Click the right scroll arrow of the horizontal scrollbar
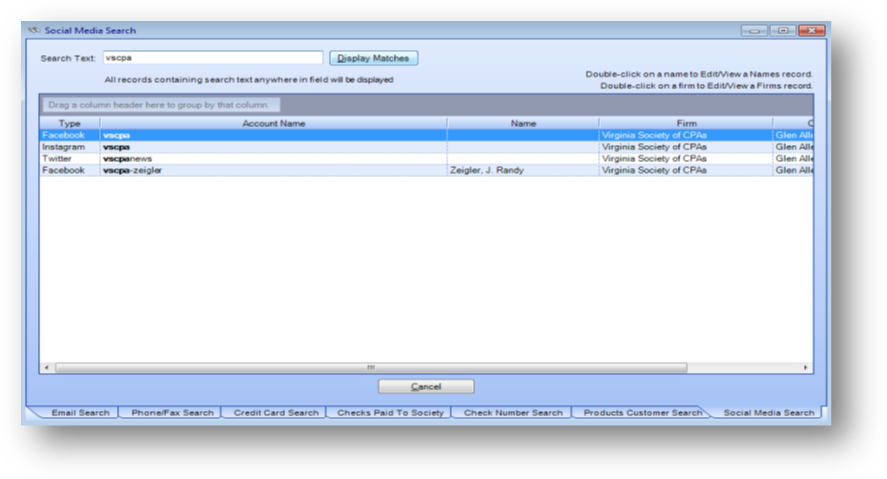Viewport: 887px width, 479px height. coord(806,368)
